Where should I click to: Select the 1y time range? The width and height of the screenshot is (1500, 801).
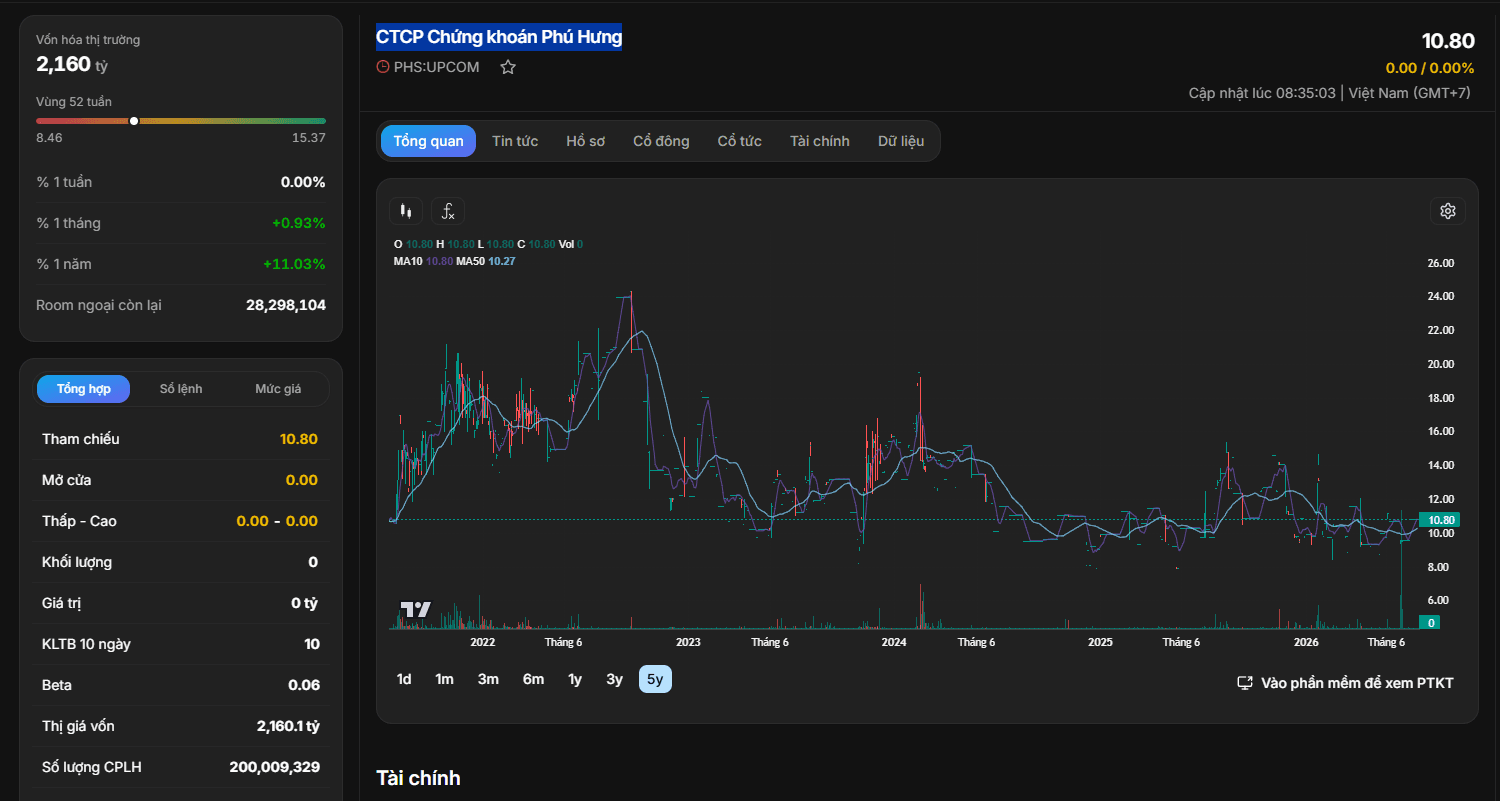tap(575, 679)
